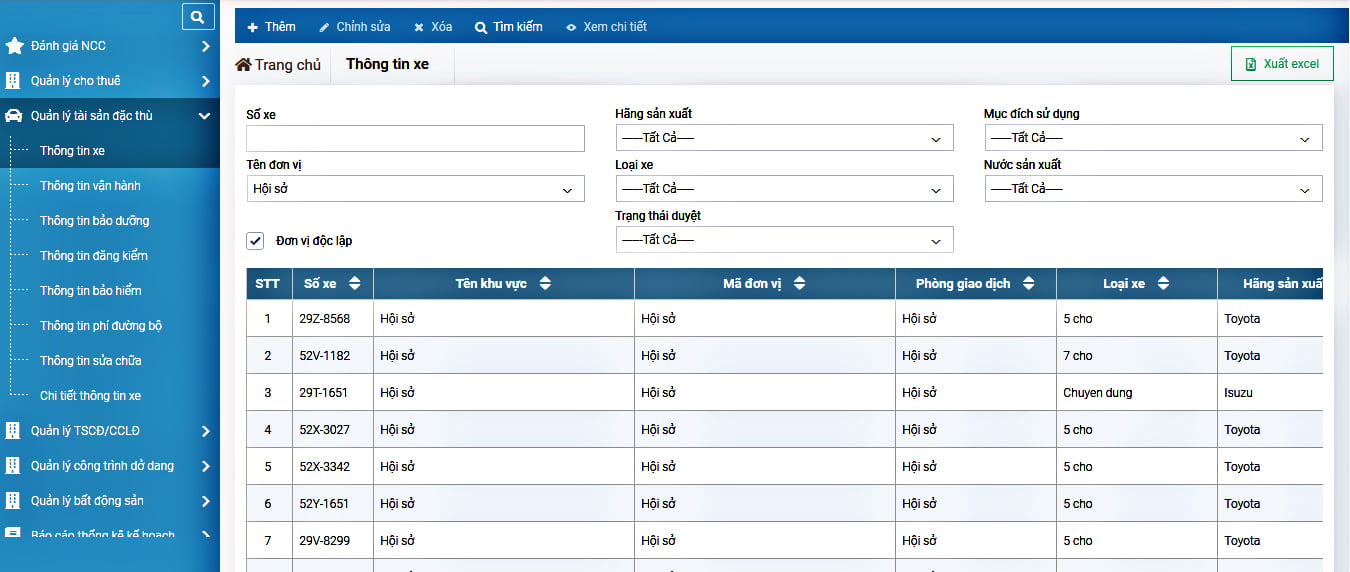The height and width of the screenshot is (572, 1350).
Task: Click the sidebar search magnifier icon
Action: coord(198,16)
